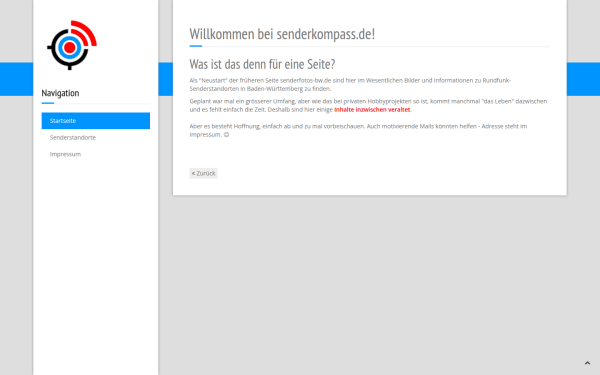The height and width of the screenshot is (375, 600).
Task: Click the « Zurück back button
Action: pos(204,173)
